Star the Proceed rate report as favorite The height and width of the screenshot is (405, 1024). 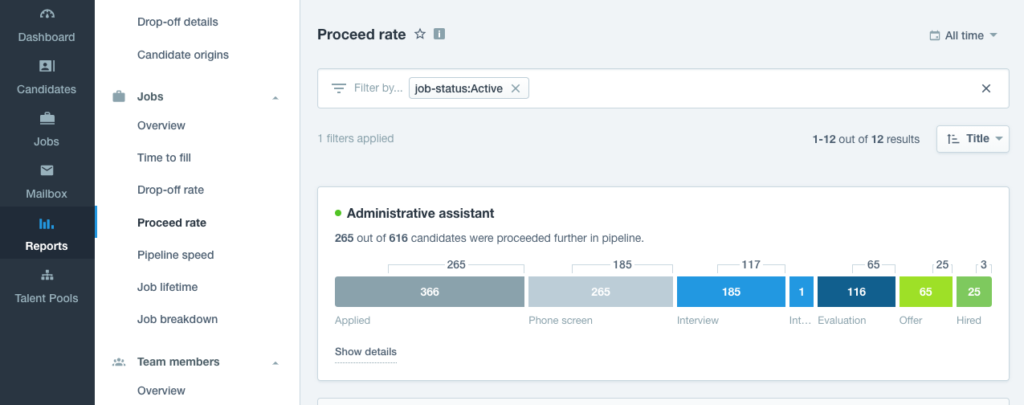[420, 34]
